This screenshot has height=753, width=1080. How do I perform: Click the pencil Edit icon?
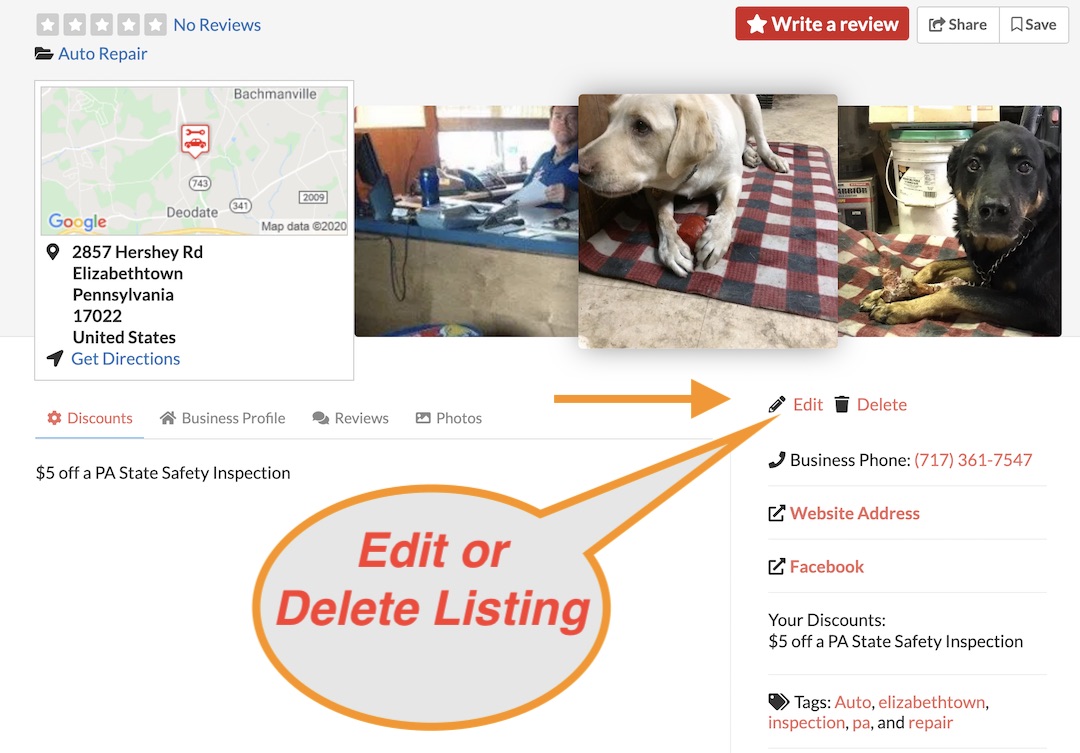pos(777,404)
